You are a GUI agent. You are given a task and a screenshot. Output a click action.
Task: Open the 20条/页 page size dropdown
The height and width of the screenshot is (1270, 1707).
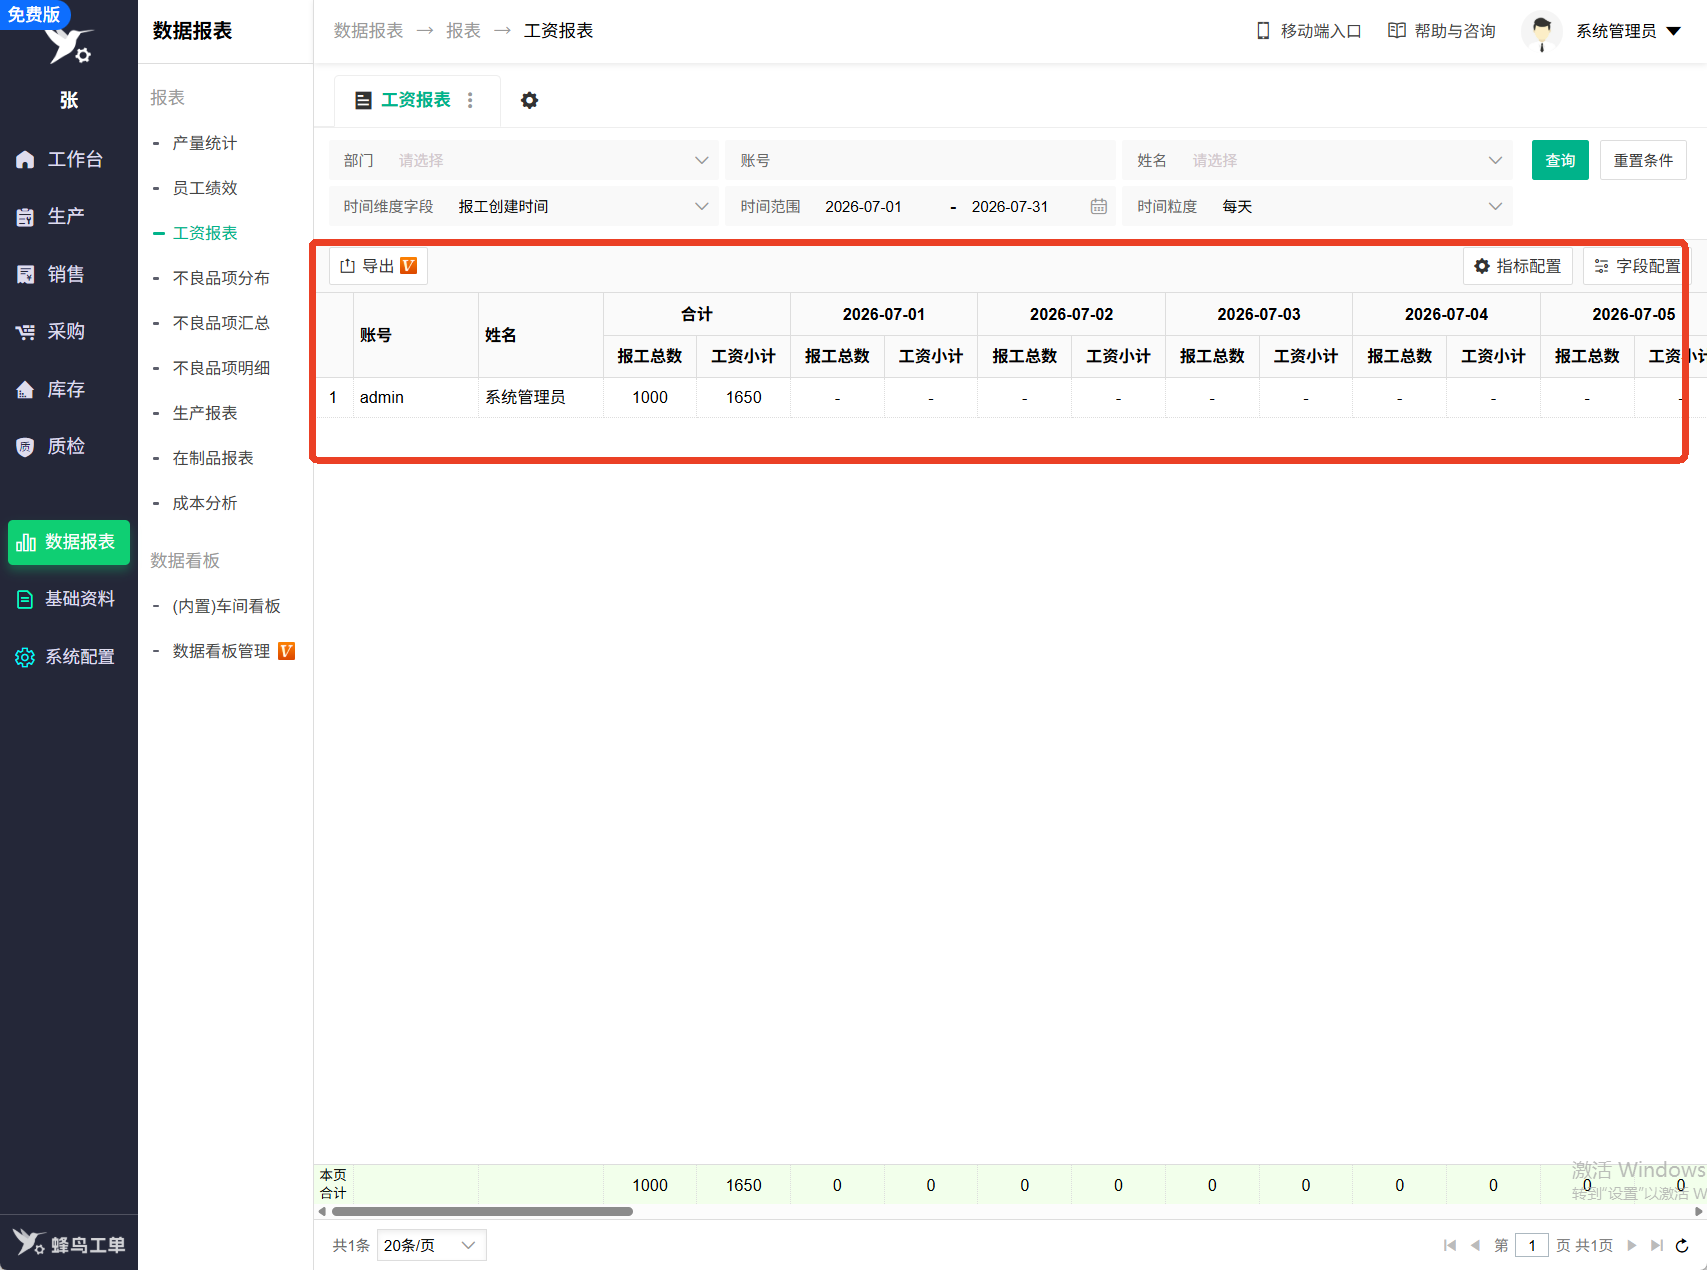431,1245
